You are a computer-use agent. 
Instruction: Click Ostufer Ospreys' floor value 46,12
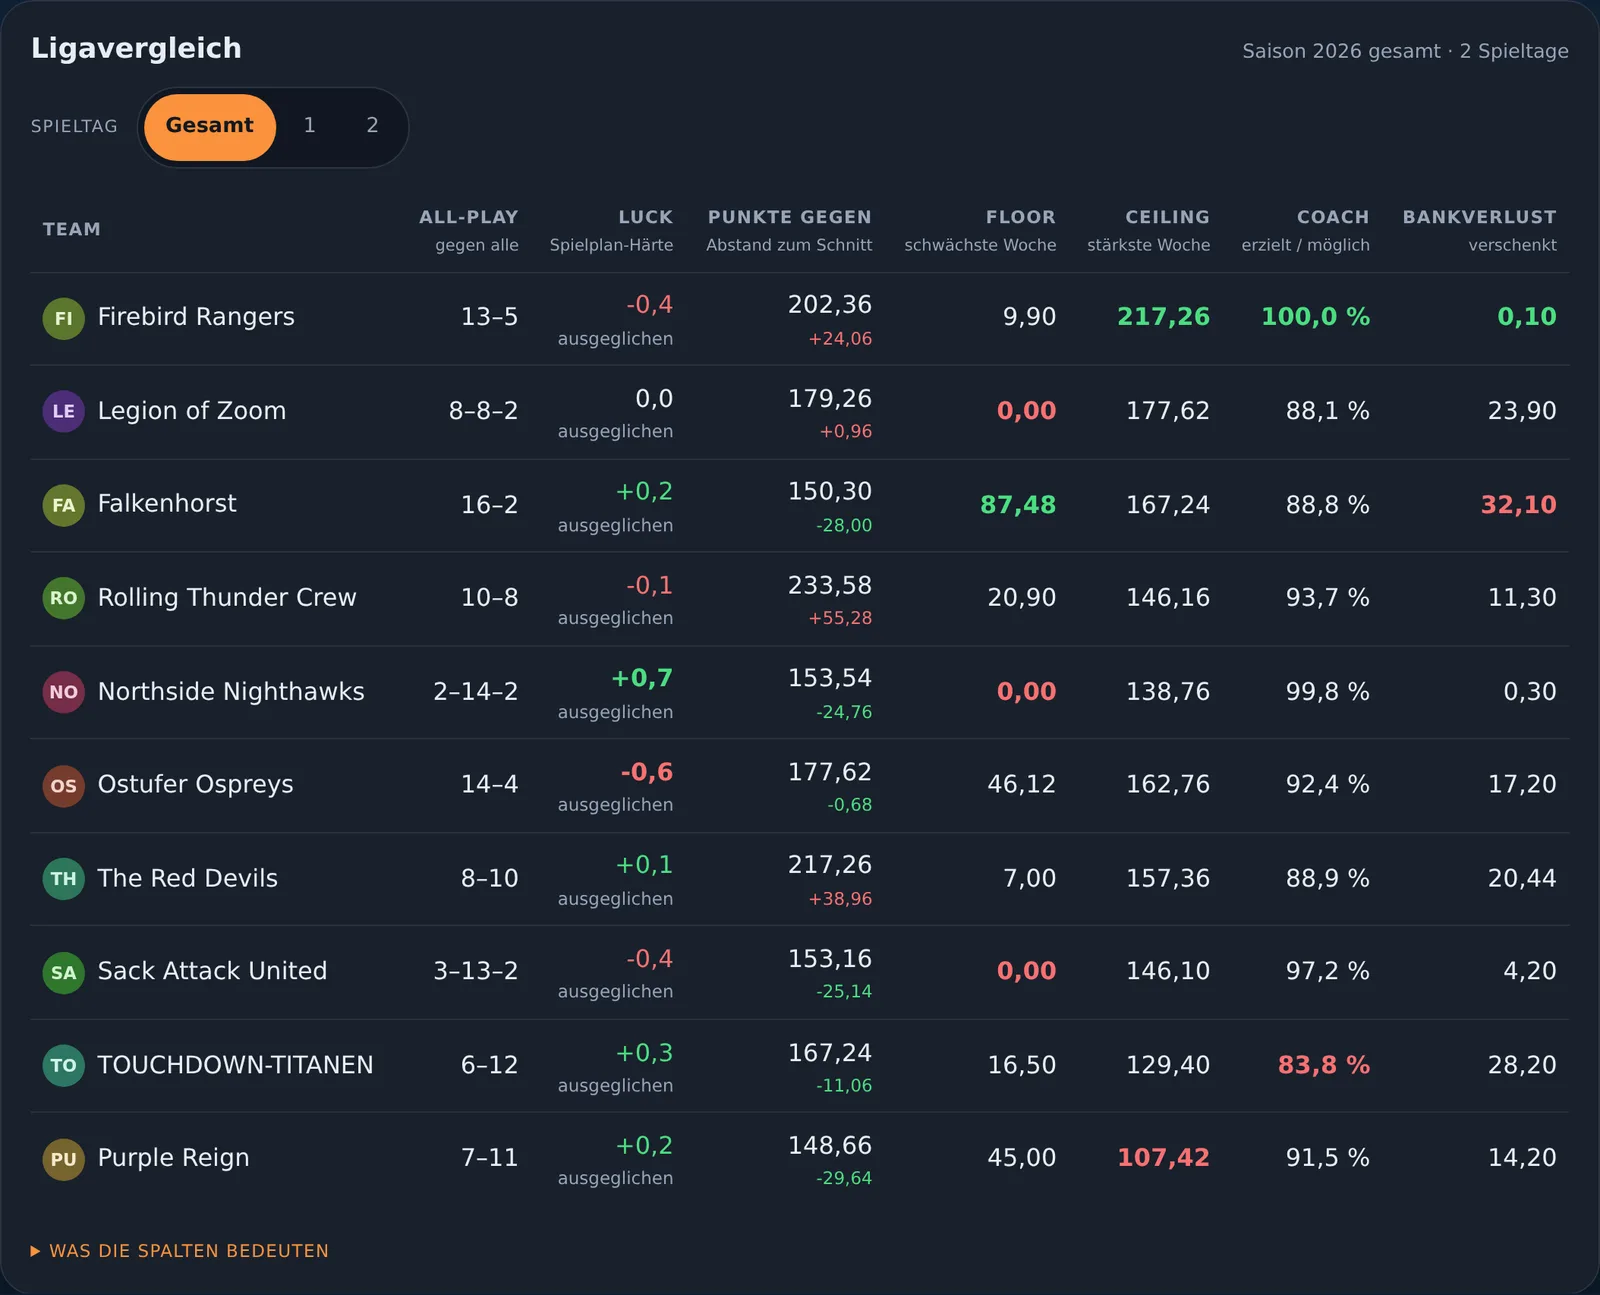(1022, 785)
